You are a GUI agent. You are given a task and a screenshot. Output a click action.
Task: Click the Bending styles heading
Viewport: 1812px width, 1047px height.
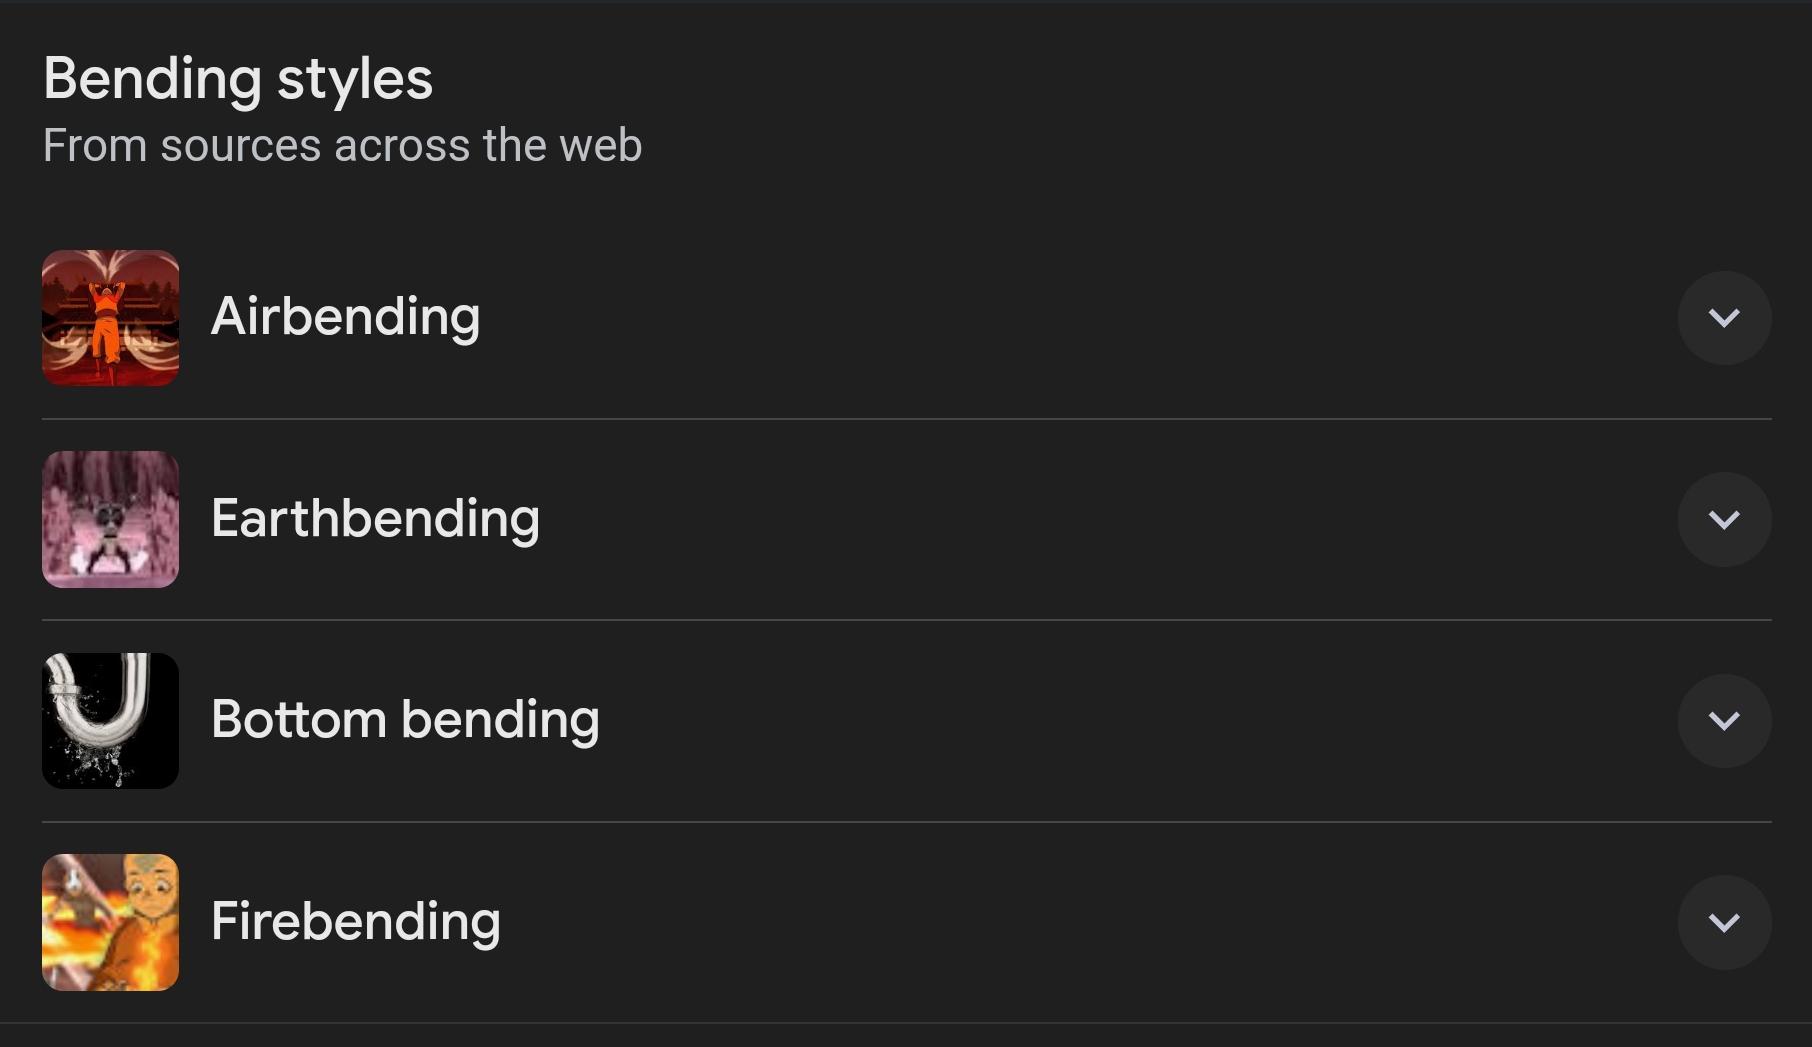238,78
